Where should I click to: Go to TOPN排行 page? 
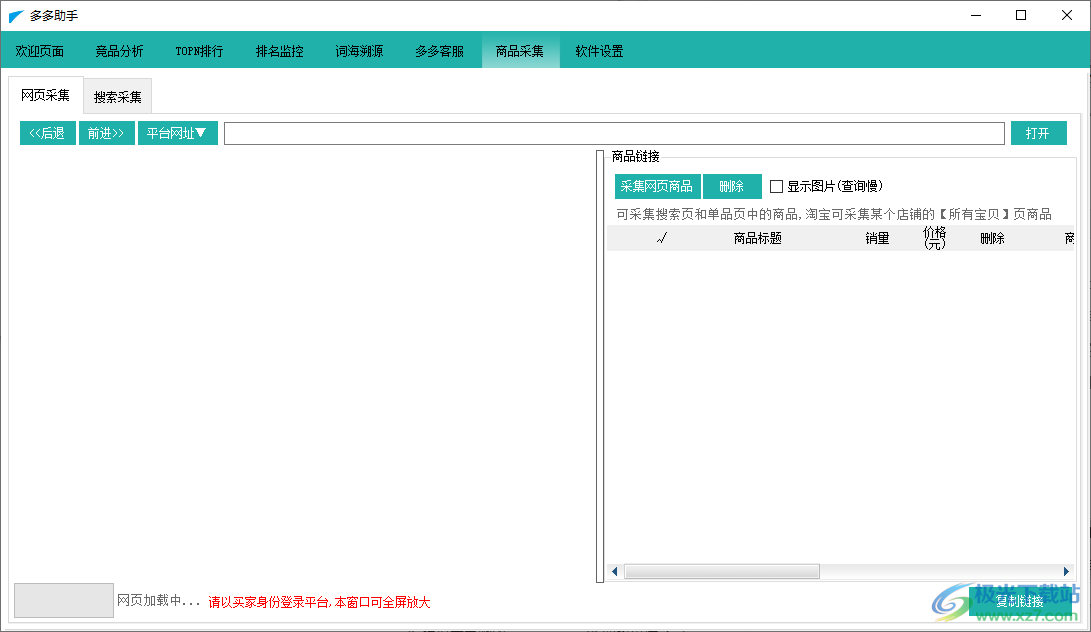[199, 51]
